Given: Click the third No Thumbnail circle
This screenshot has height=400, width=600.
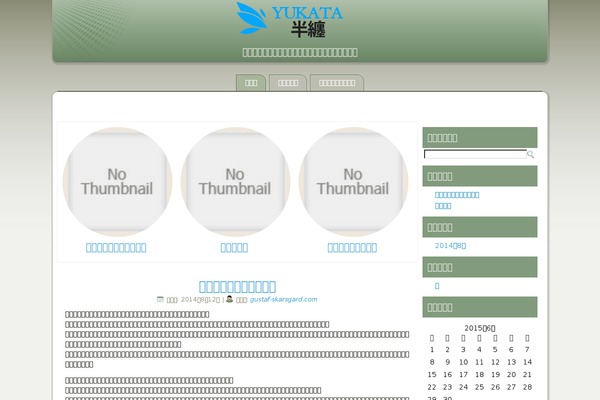Looking at the screenshot, I should coord(353,181).
